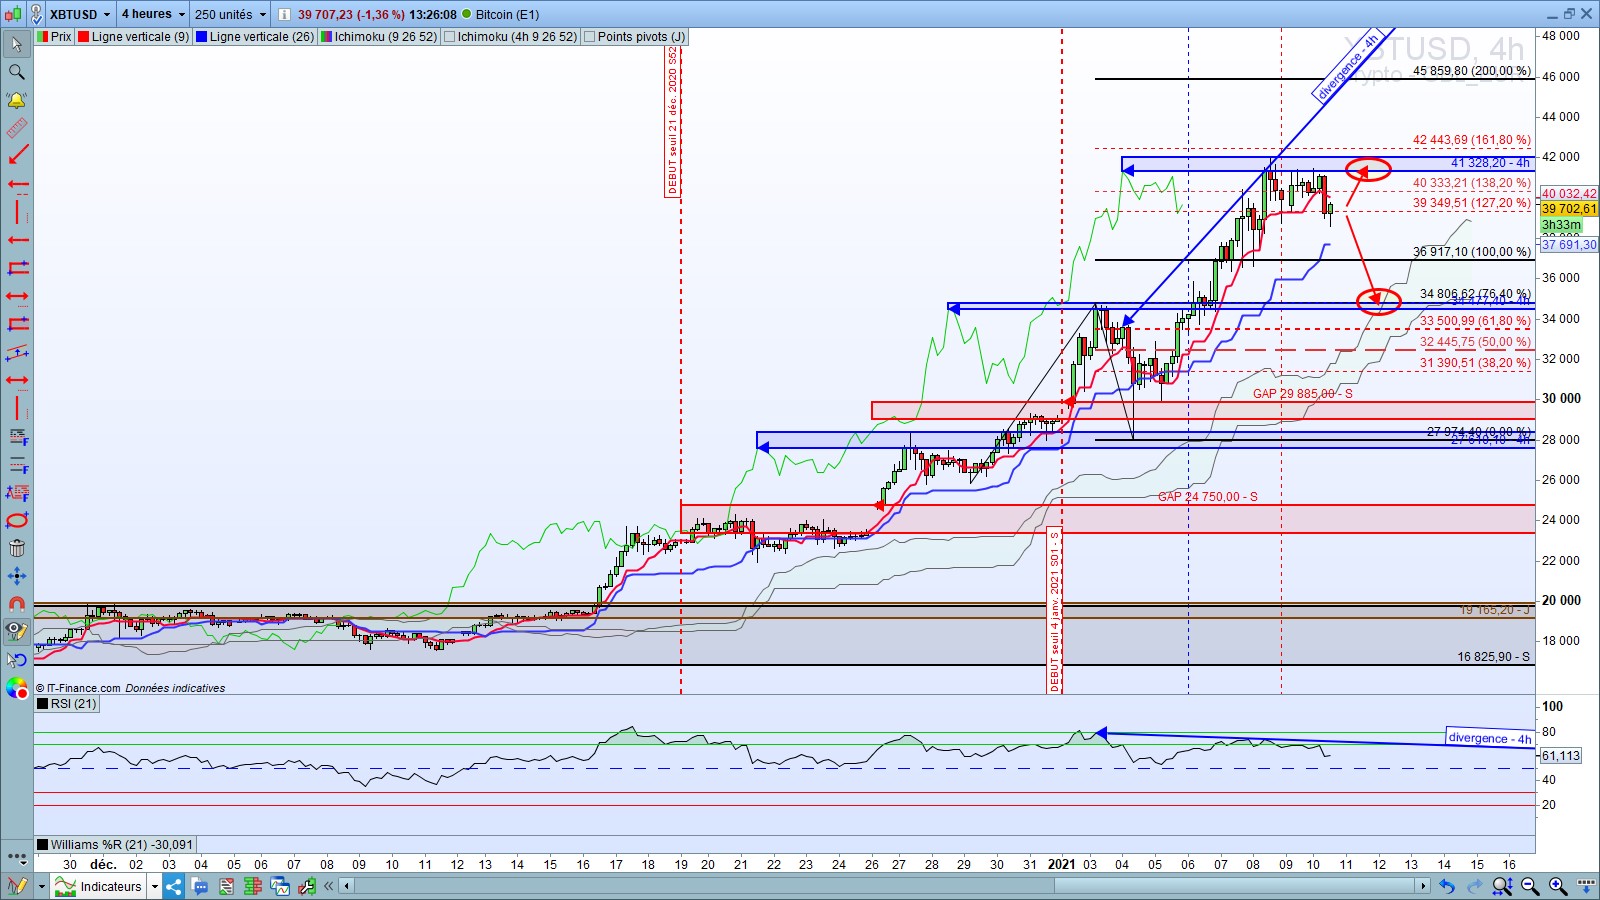This screenshot has width=1600, height=900.
Task: Click the 3h33m candle countdown label
Action: tap(1561, 226)
